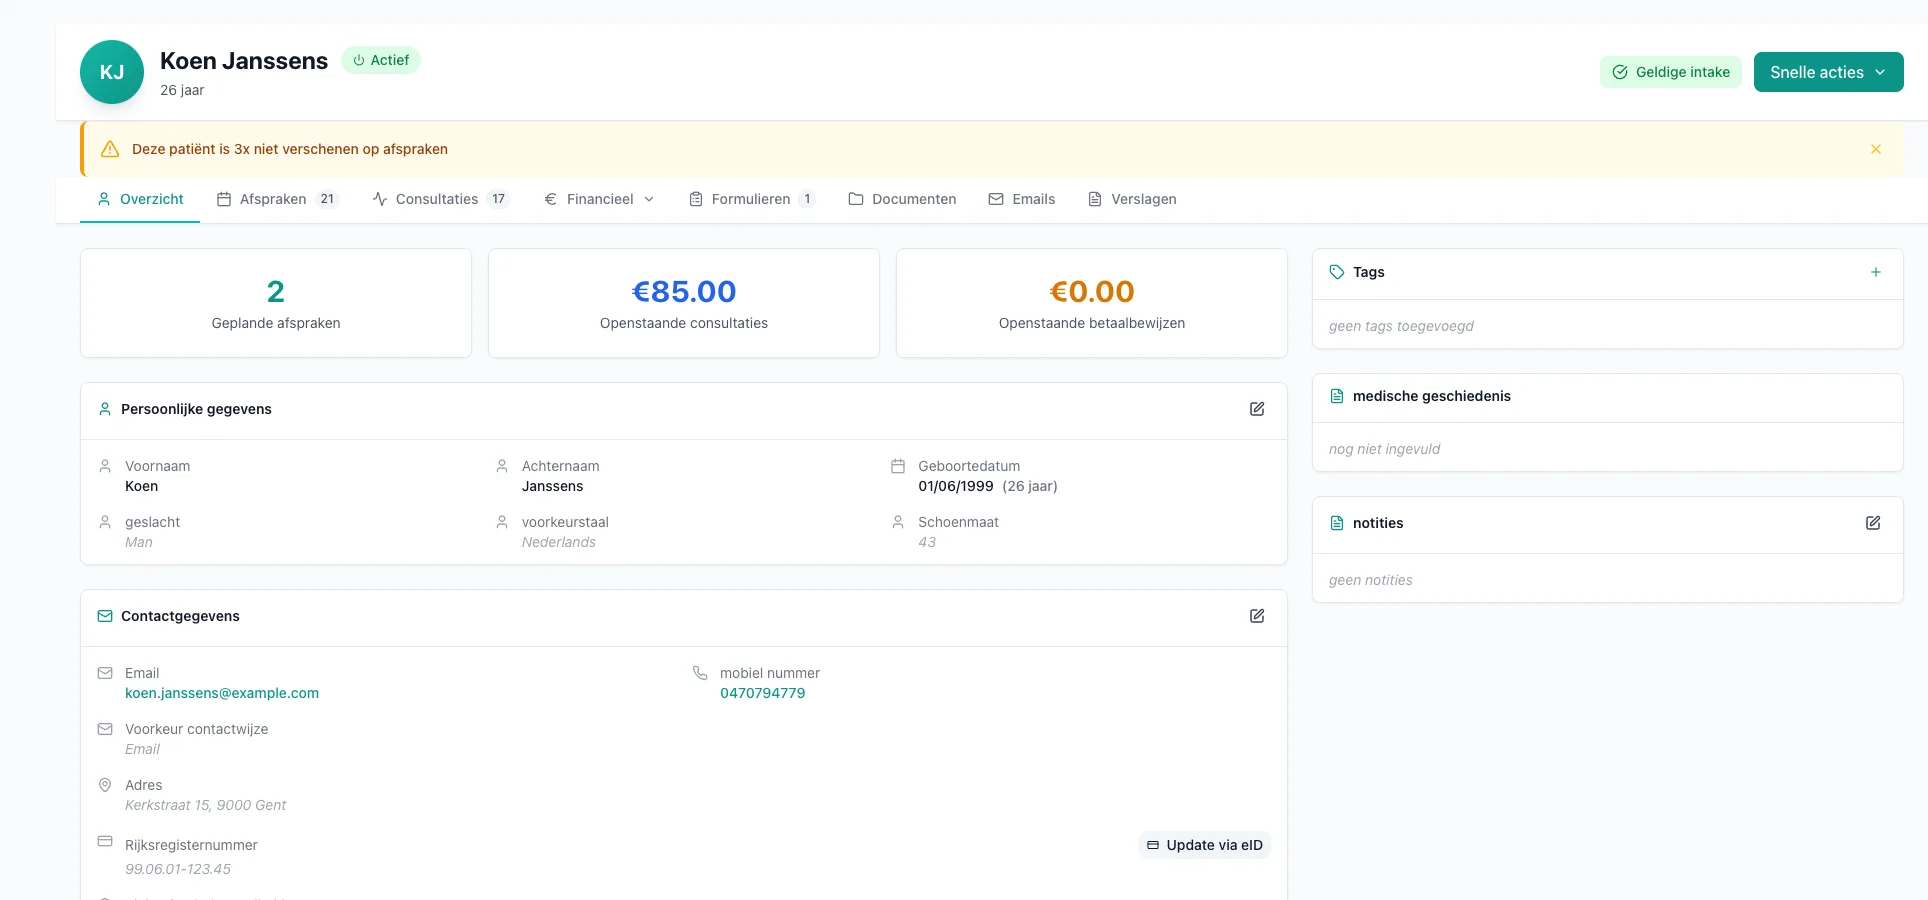The height and width of the screenshot is (900, 1928).
Task: Click the Update via eID button
Action: (x=1204, y=845)
